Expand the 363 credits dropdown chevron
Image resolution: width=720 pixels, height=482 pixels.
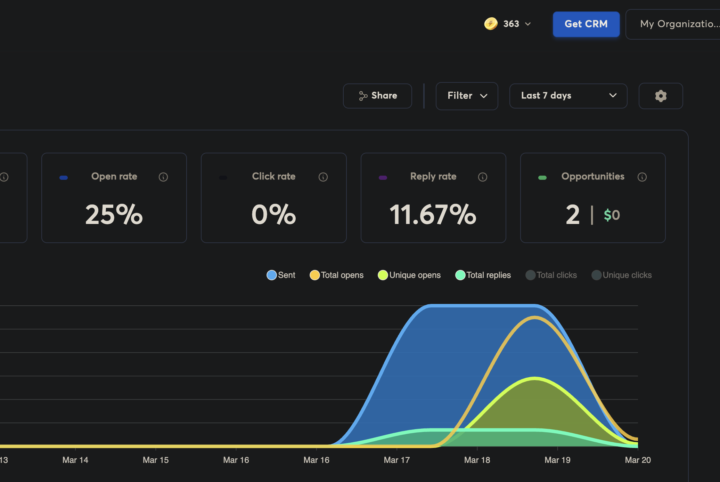pyautogui.click(x=528, y=24)
